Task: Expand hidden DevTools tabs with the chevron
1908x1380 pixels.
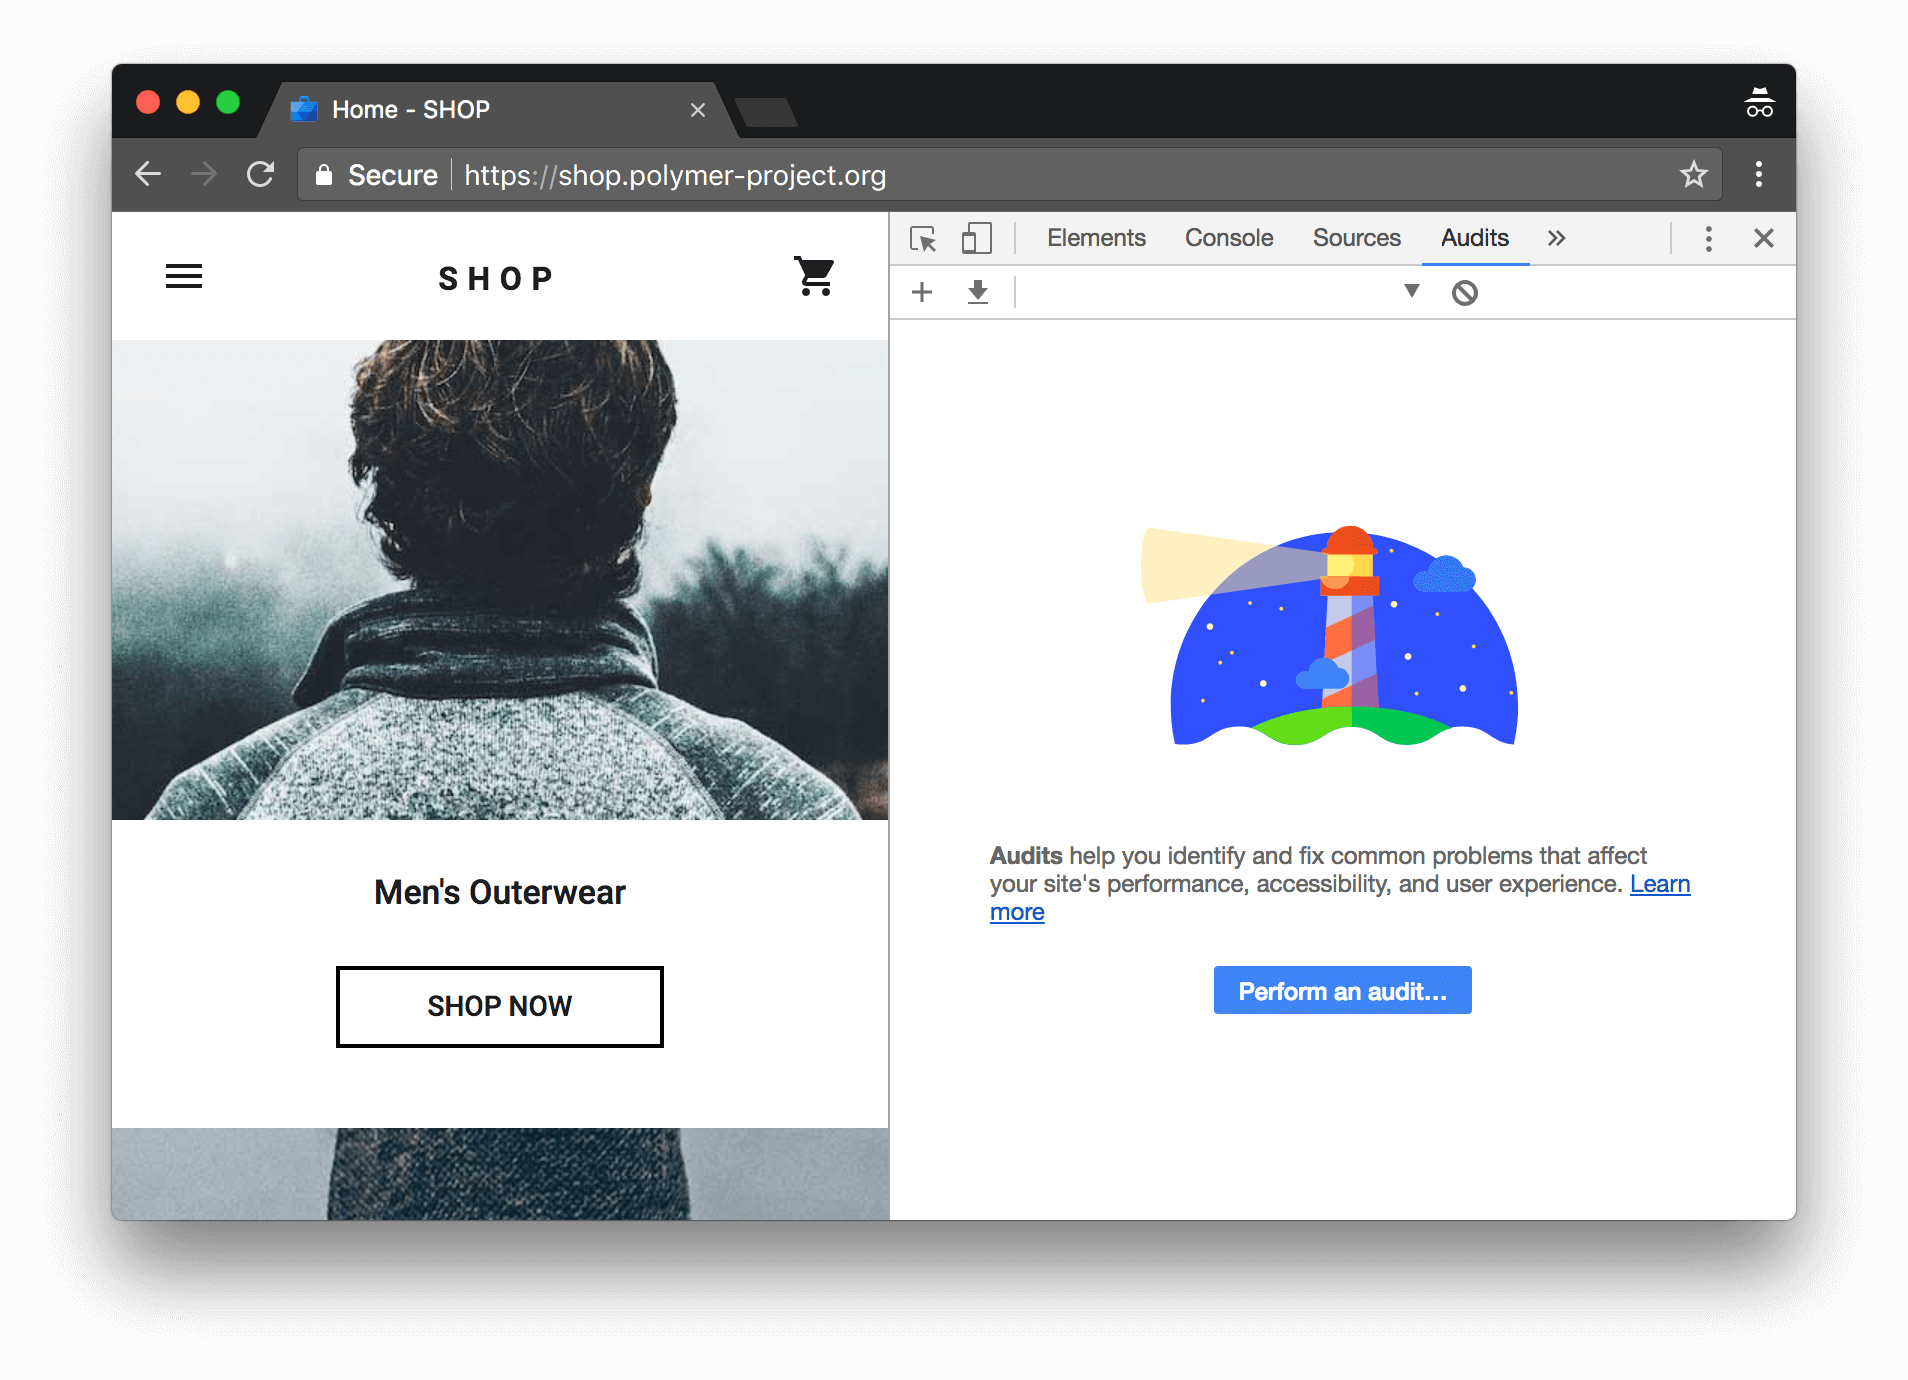Action: point(1556,238)
